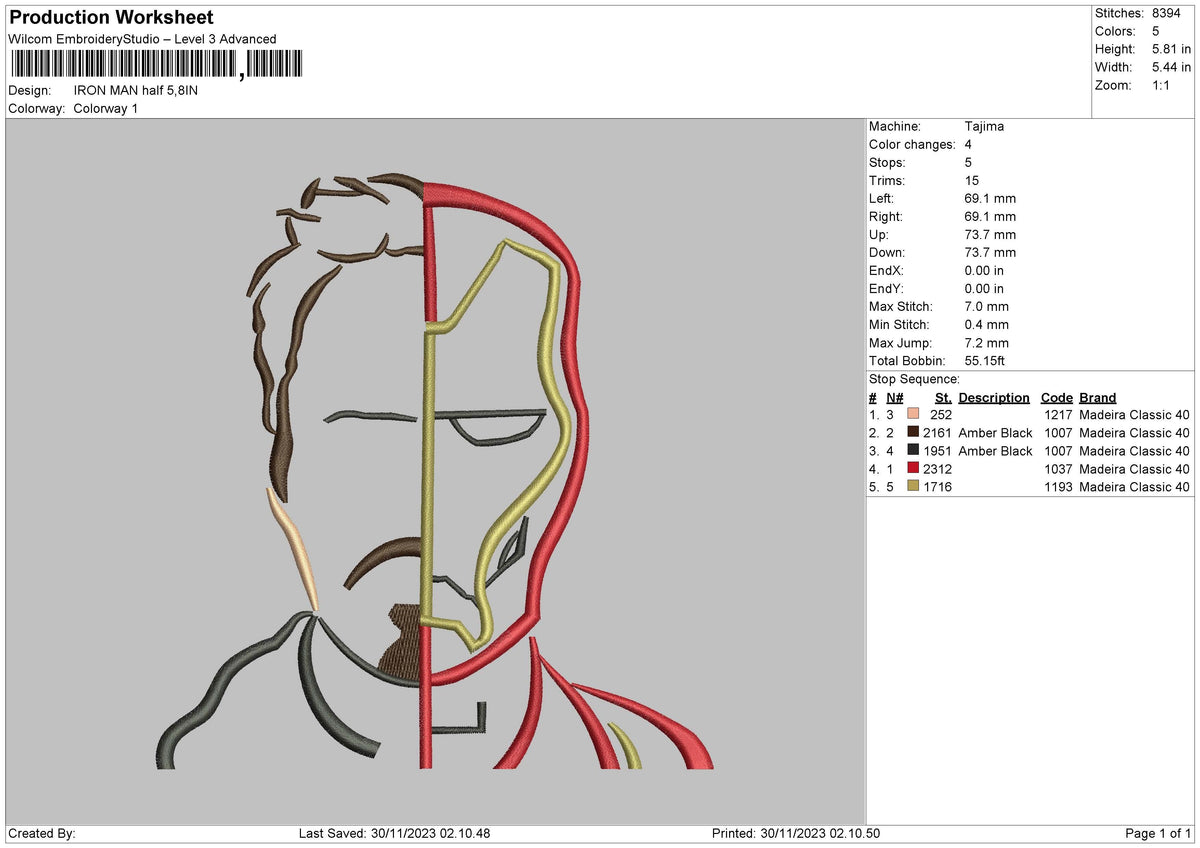Image resolution: width=1200 pixels, height=848 pixels.
Task: Click the barcode under the worksheet title
Action: point(156,65)
